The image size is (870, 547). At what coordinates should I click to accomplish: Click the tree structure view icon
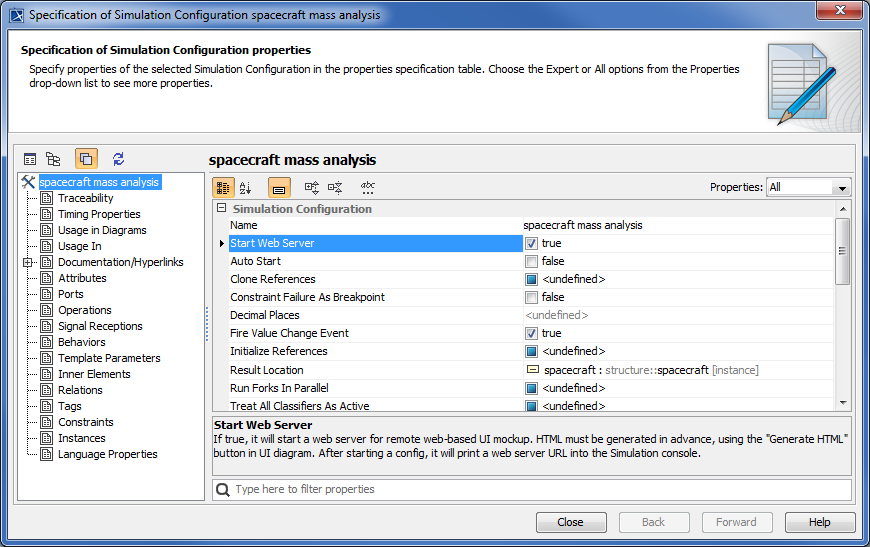click(53, 158)
